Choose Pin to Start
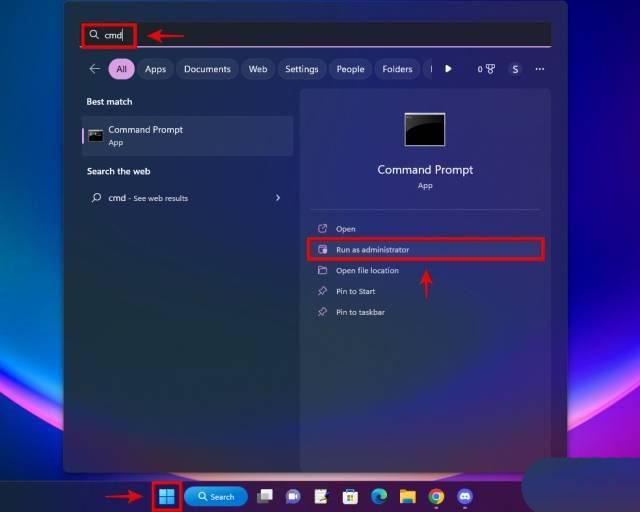The image size is (640, 512). [425, 291]
